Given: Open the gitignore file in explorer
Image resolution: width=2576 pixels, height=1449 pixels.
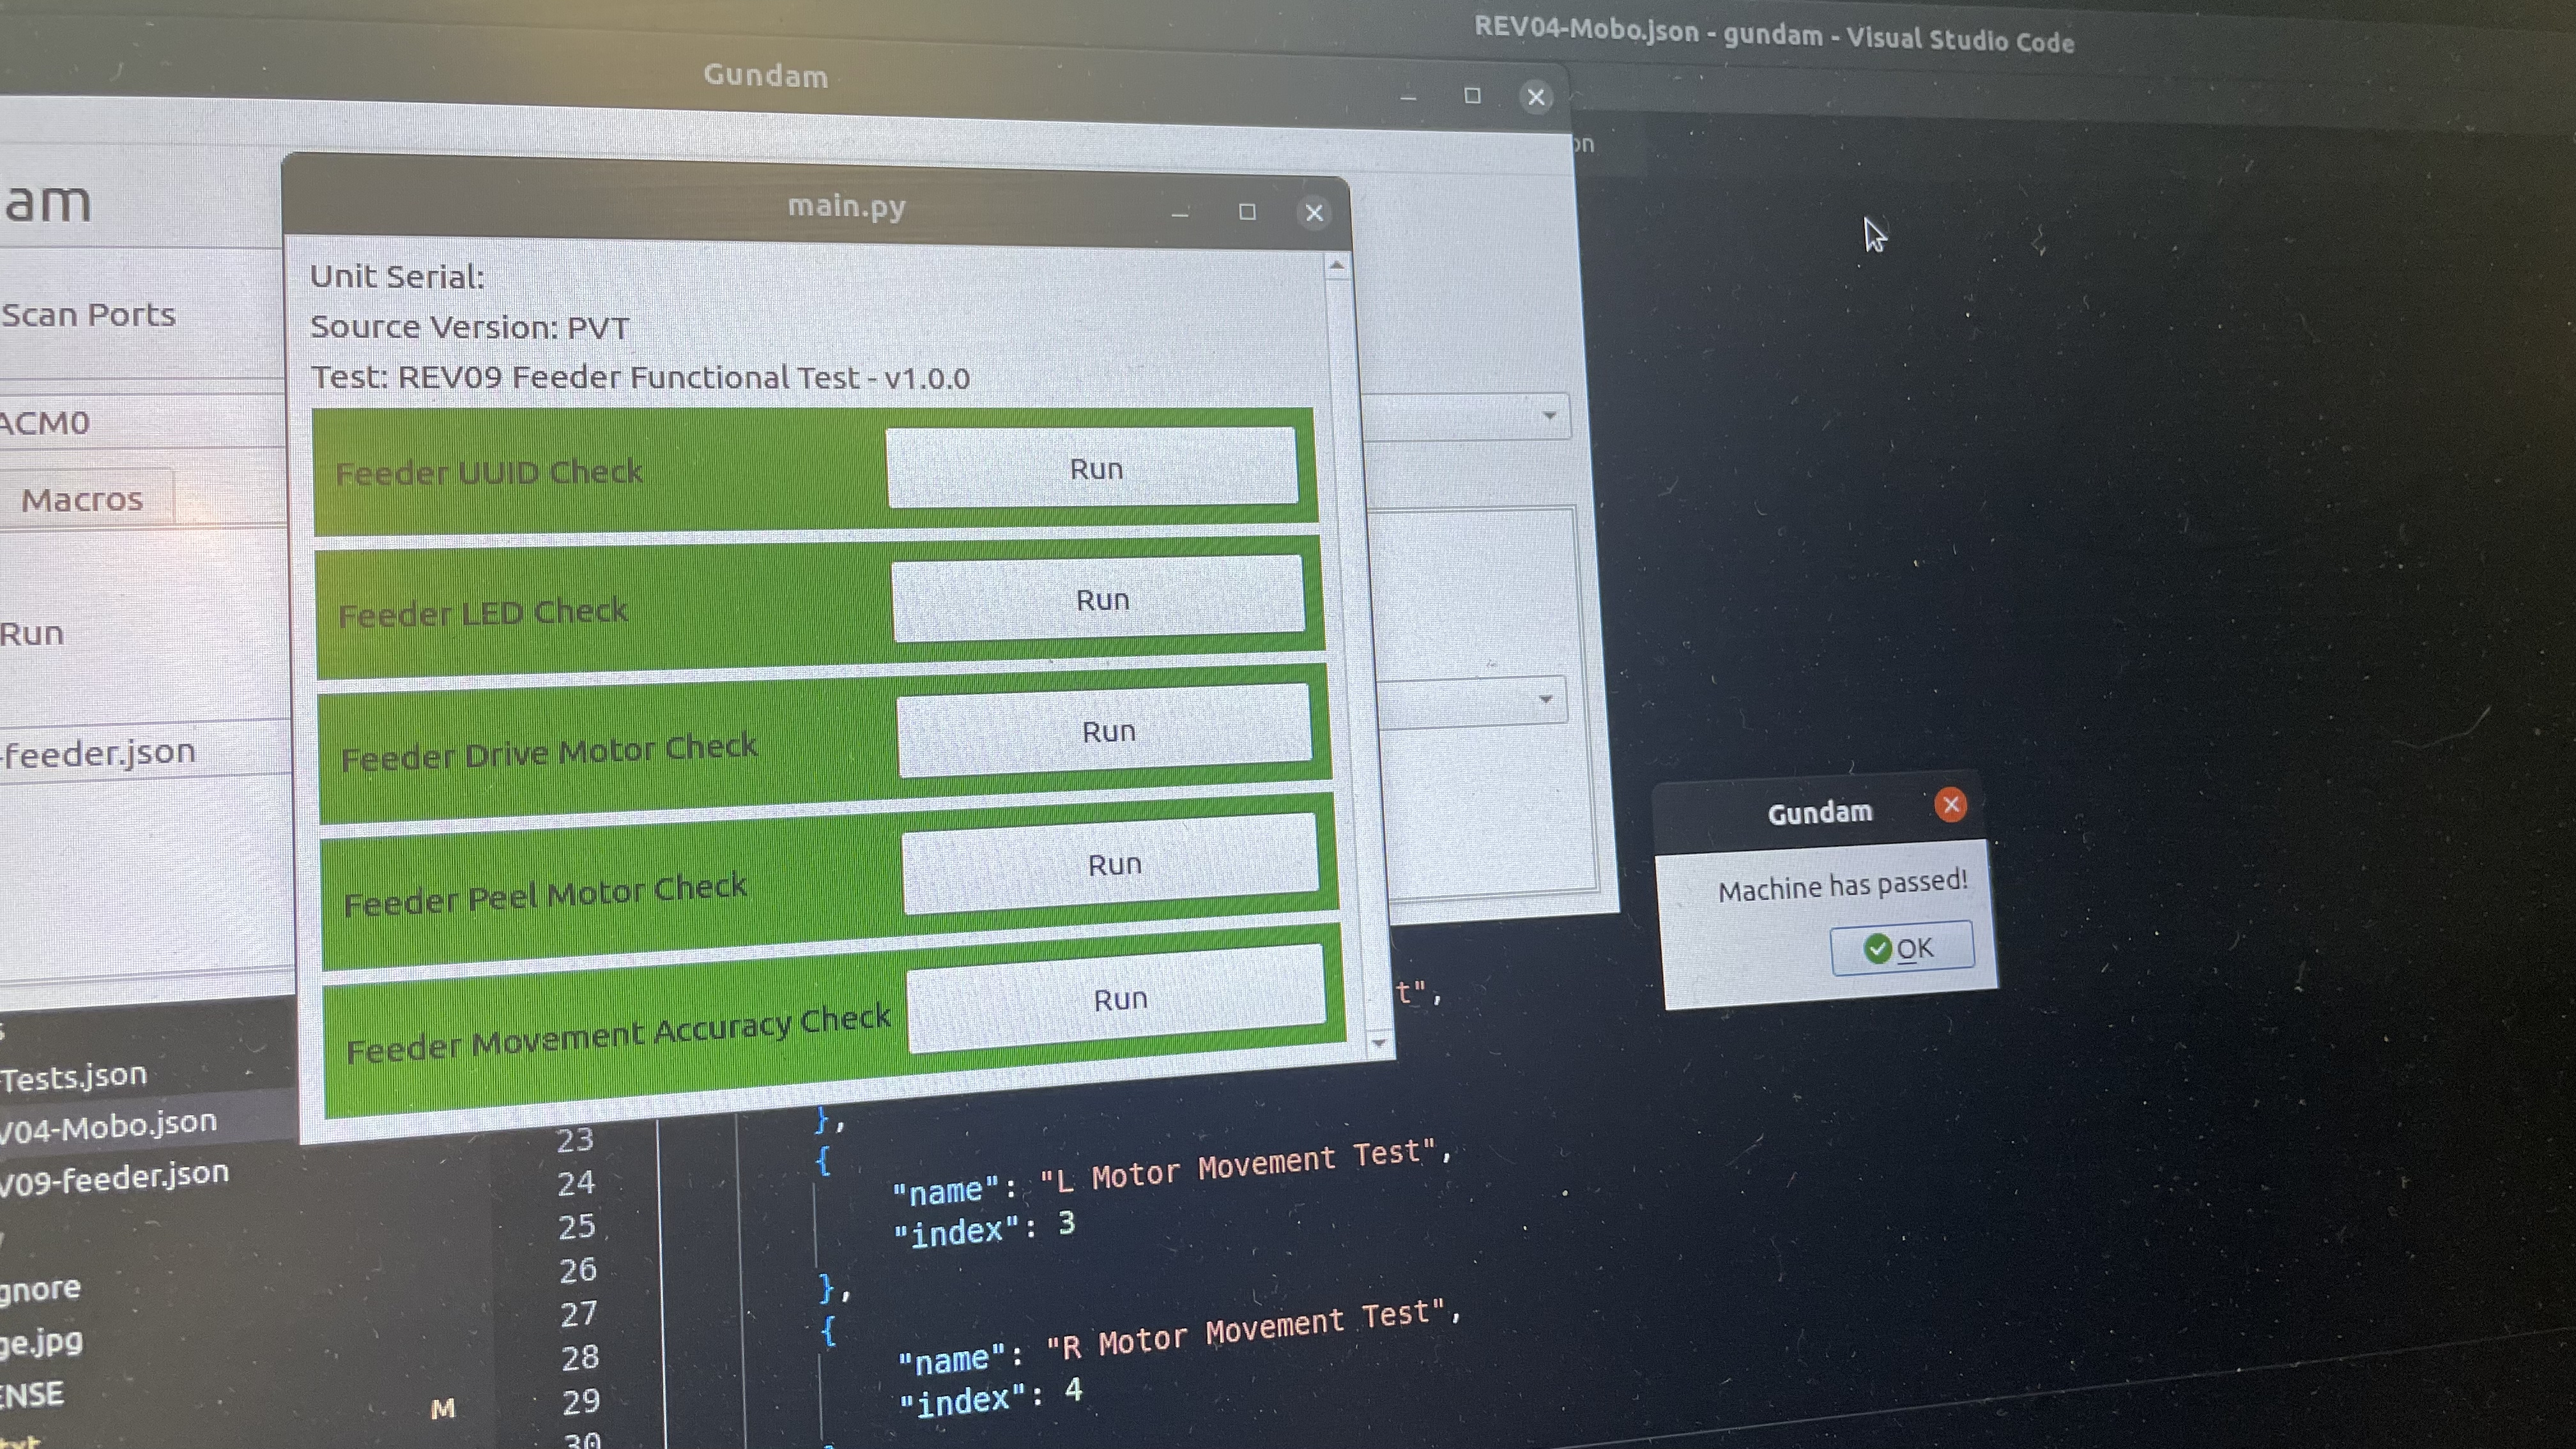Looking at the screenshot, I should pos(40,1289).
